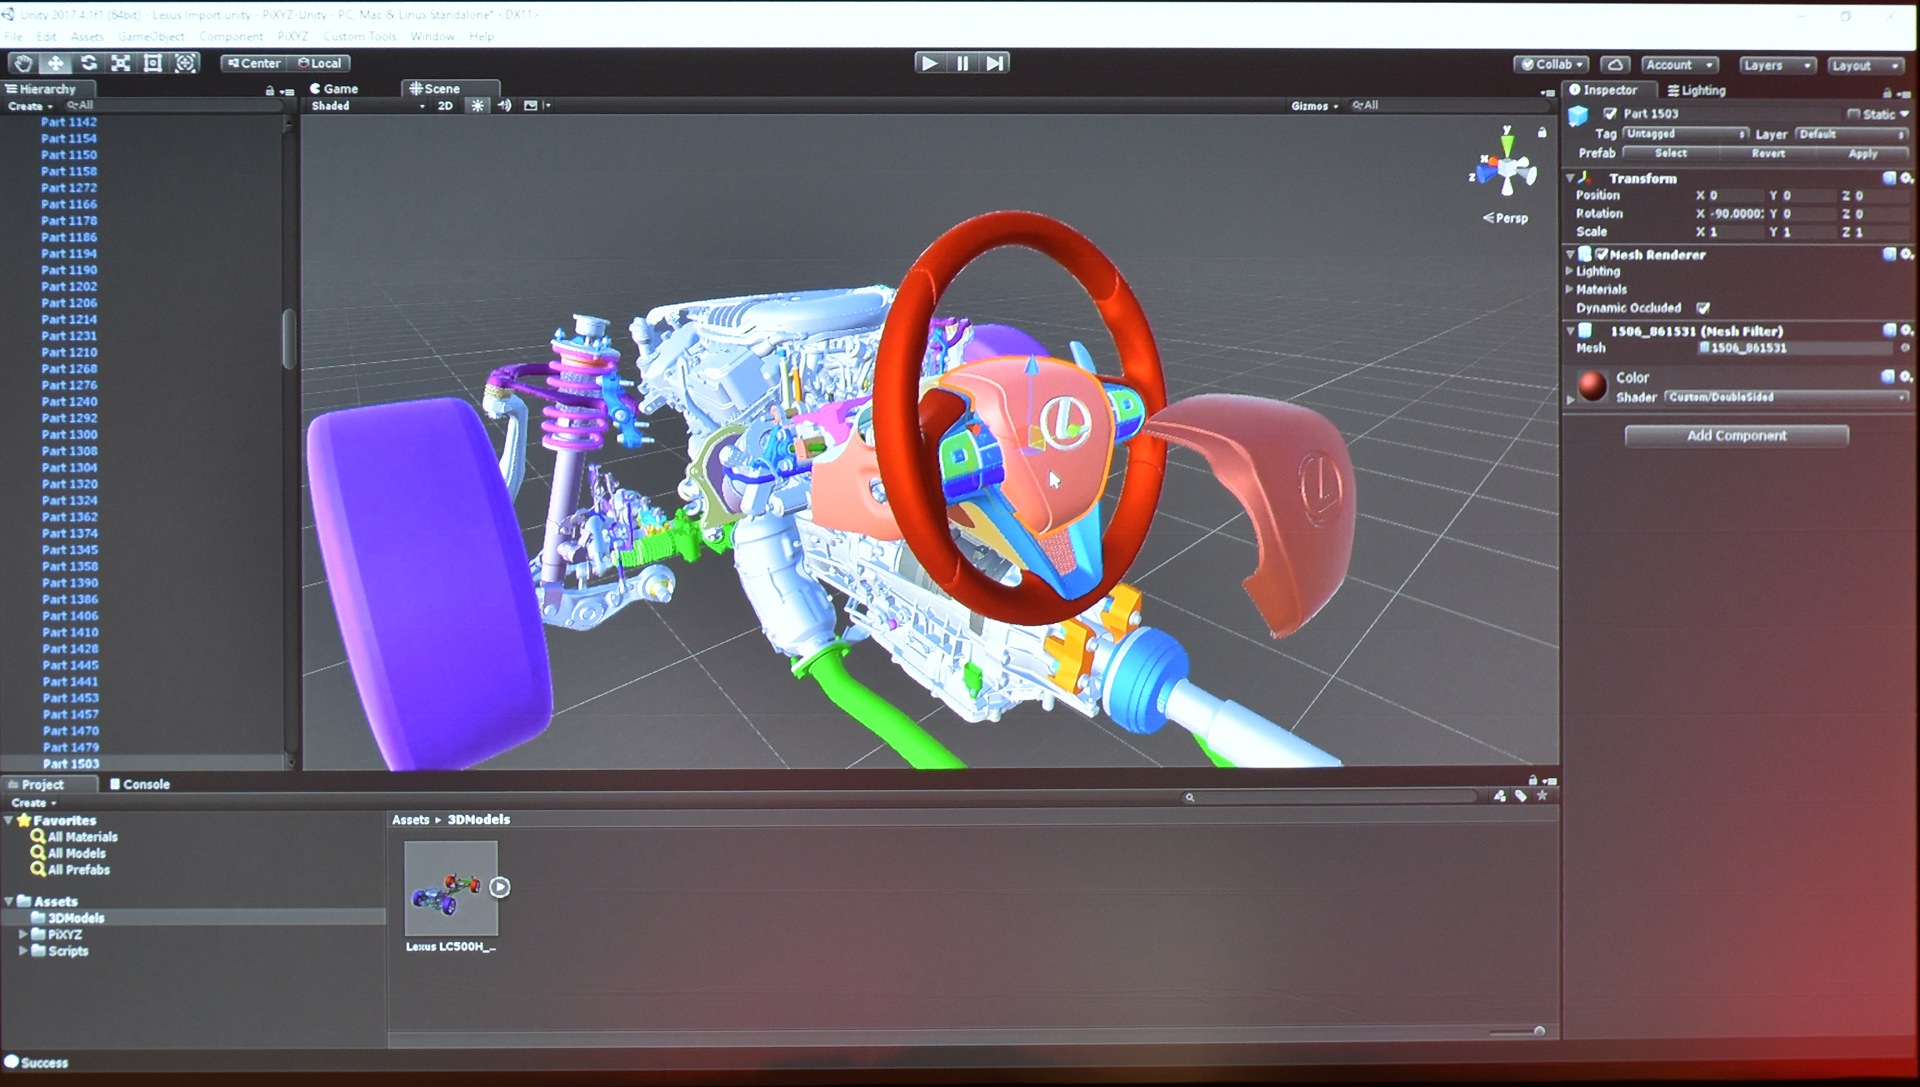The width and height of the screenshot is (1920, 1087).
Task: Click the Play button
Action: point(929,63)
